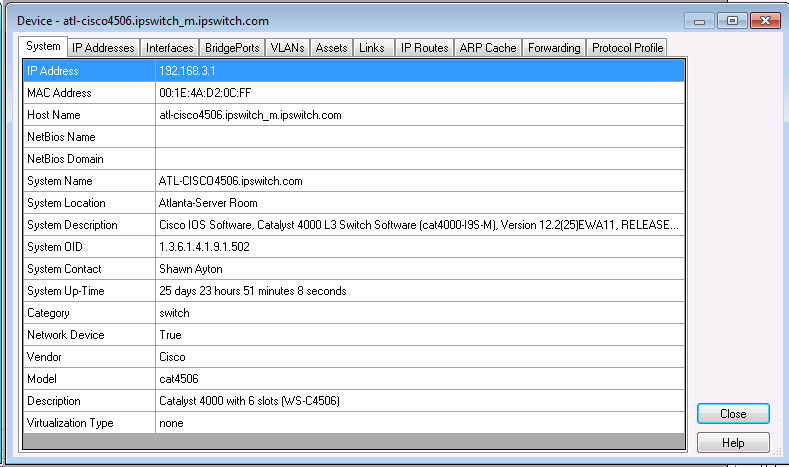The width and height of the screenshot is (789, 467).
Task: Click the System Description row label
Action: pos(89,225)
